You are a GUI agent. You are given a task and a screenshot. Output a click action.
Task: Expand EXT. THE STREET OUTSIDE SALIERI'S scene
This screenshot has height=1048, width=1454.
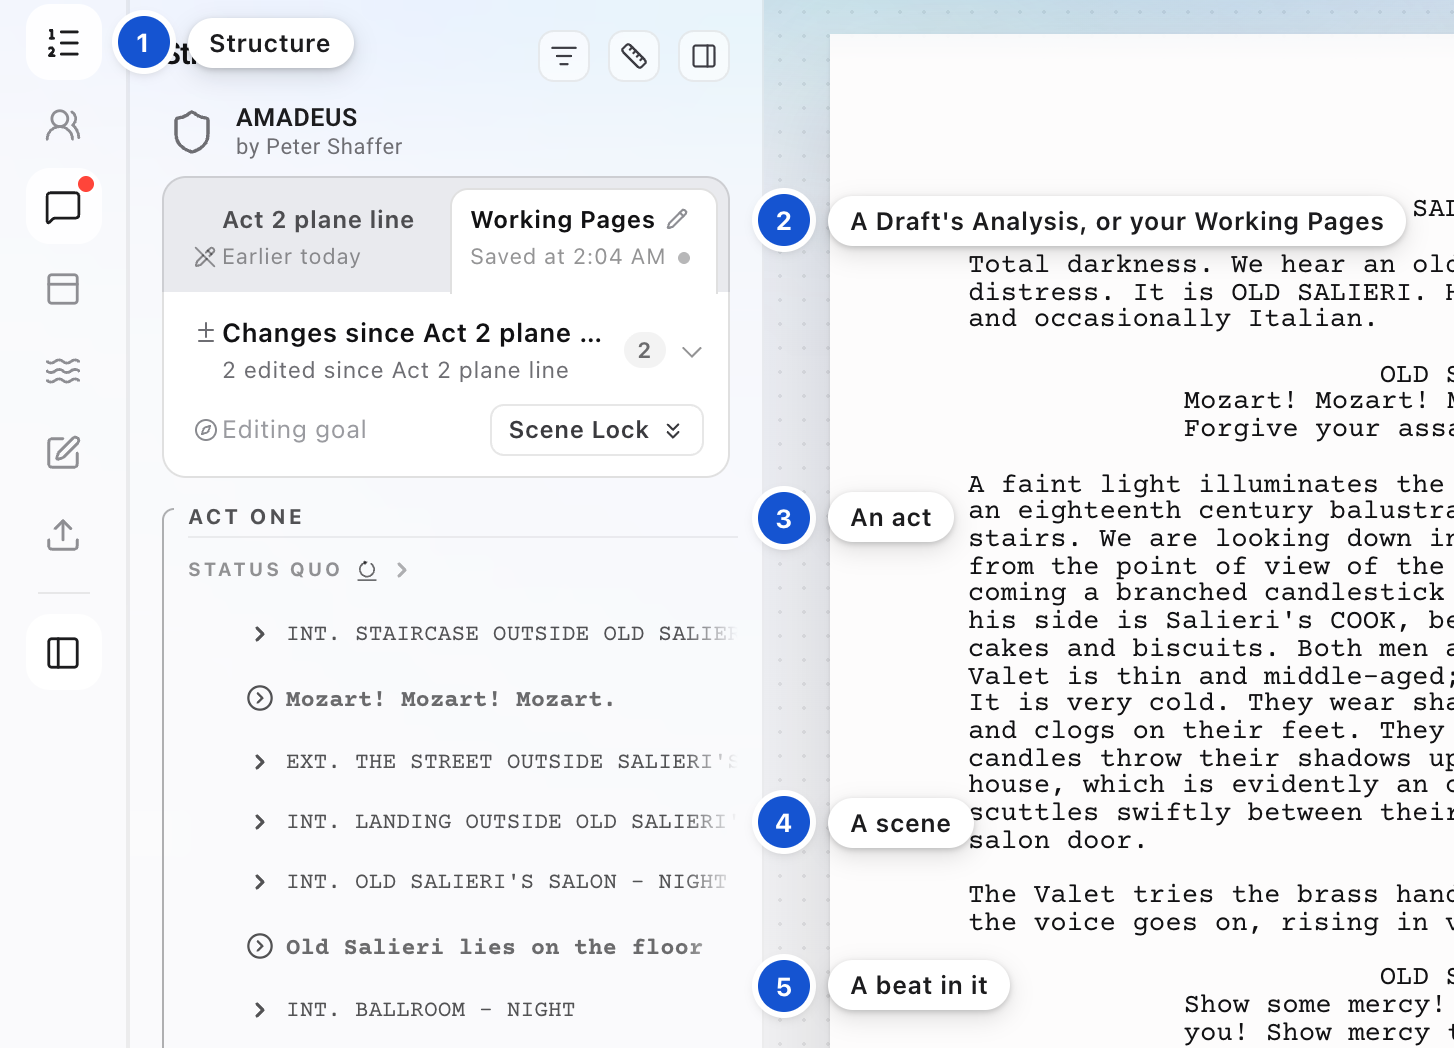(260, 762)
